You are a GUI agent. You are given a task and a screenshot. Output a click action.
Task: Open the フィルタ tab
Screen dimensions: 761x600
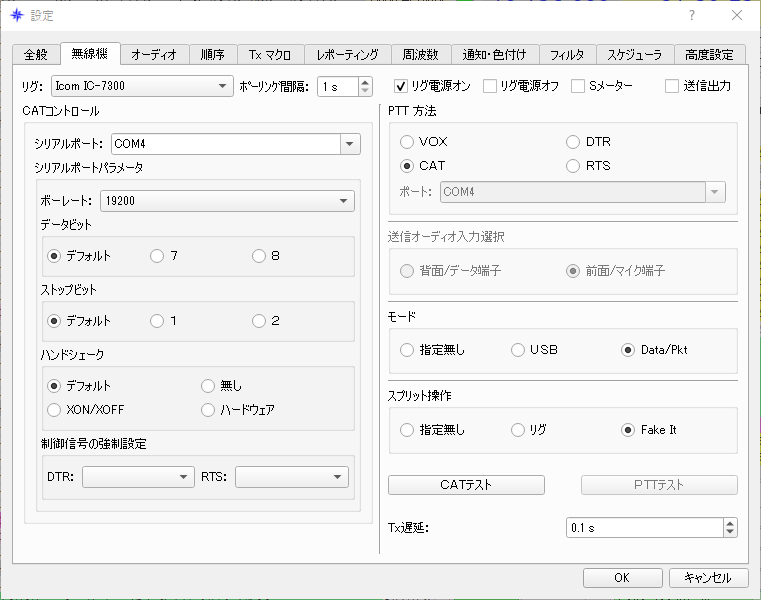tap(567, 54)
